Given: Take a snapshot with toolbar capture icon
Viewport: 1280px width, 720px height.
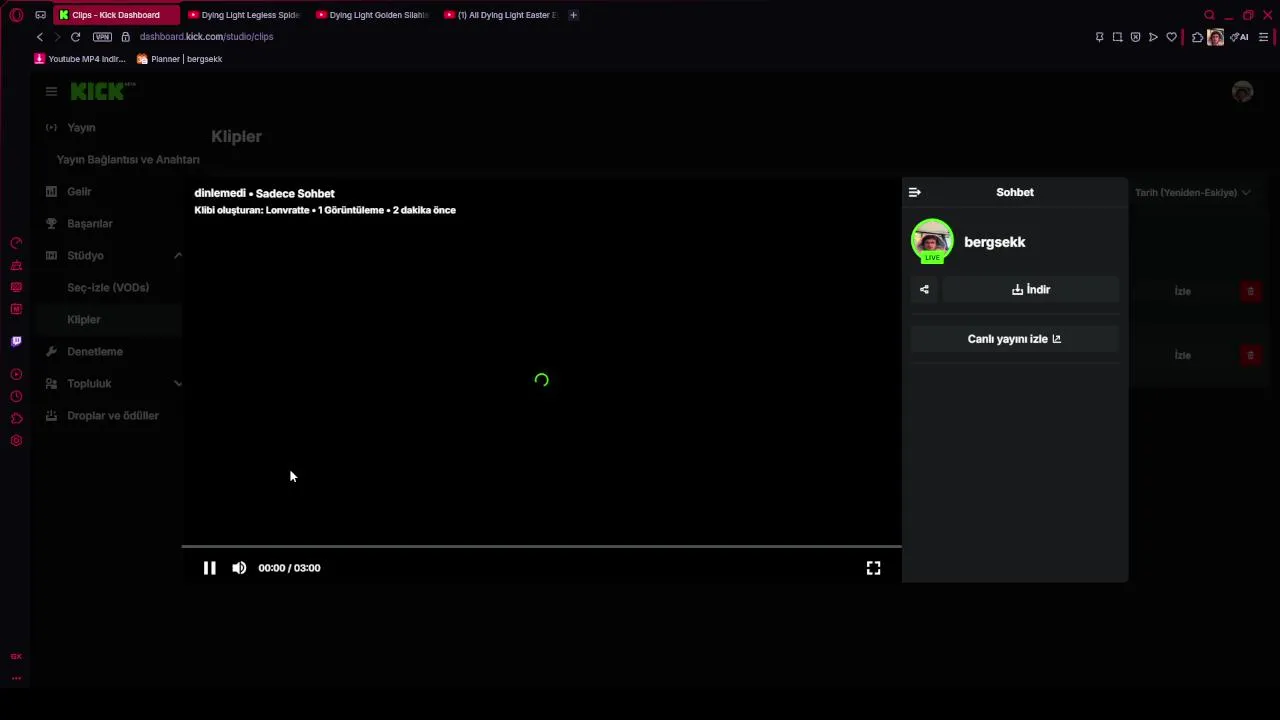Looking at the screenshot, I should [1117, 37].
